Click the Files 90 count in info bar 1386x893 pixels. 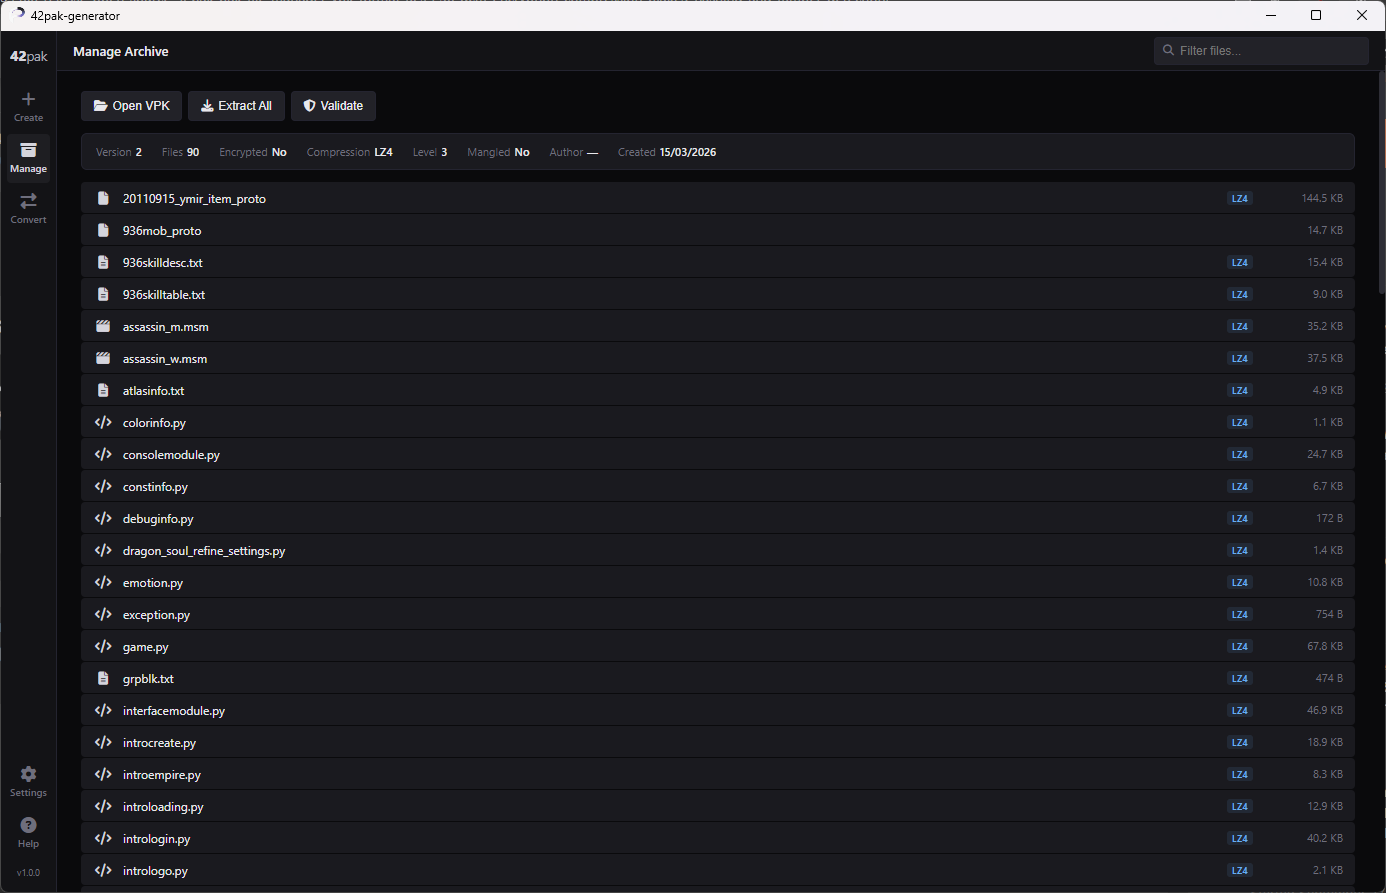(x=180, y=152)
